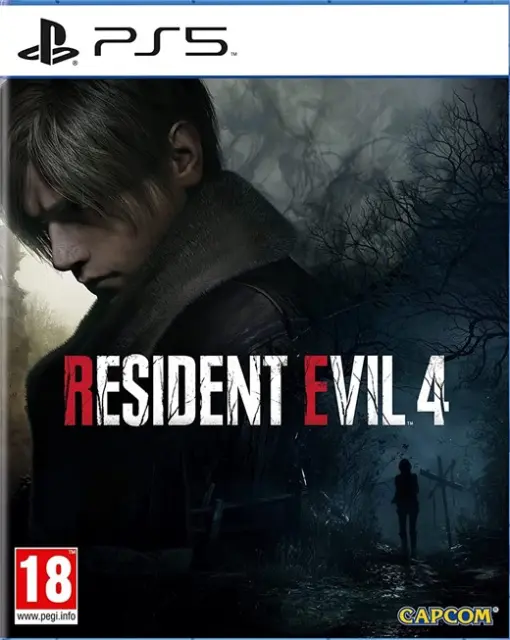
Task: Click the silhouetted woman on the path
Action: coord(405,505)
